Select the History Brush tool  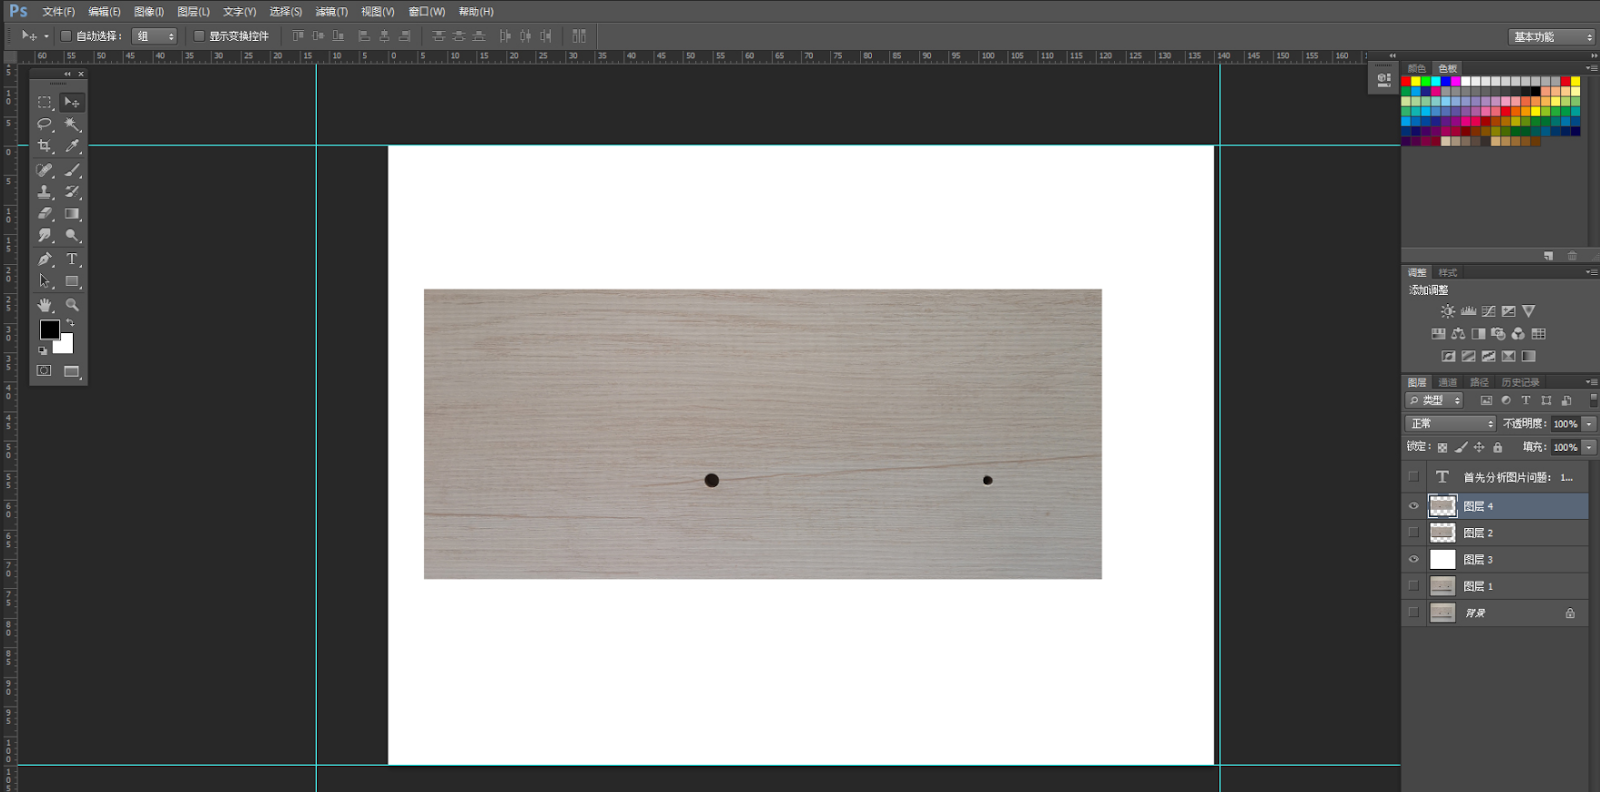[72, 192]
